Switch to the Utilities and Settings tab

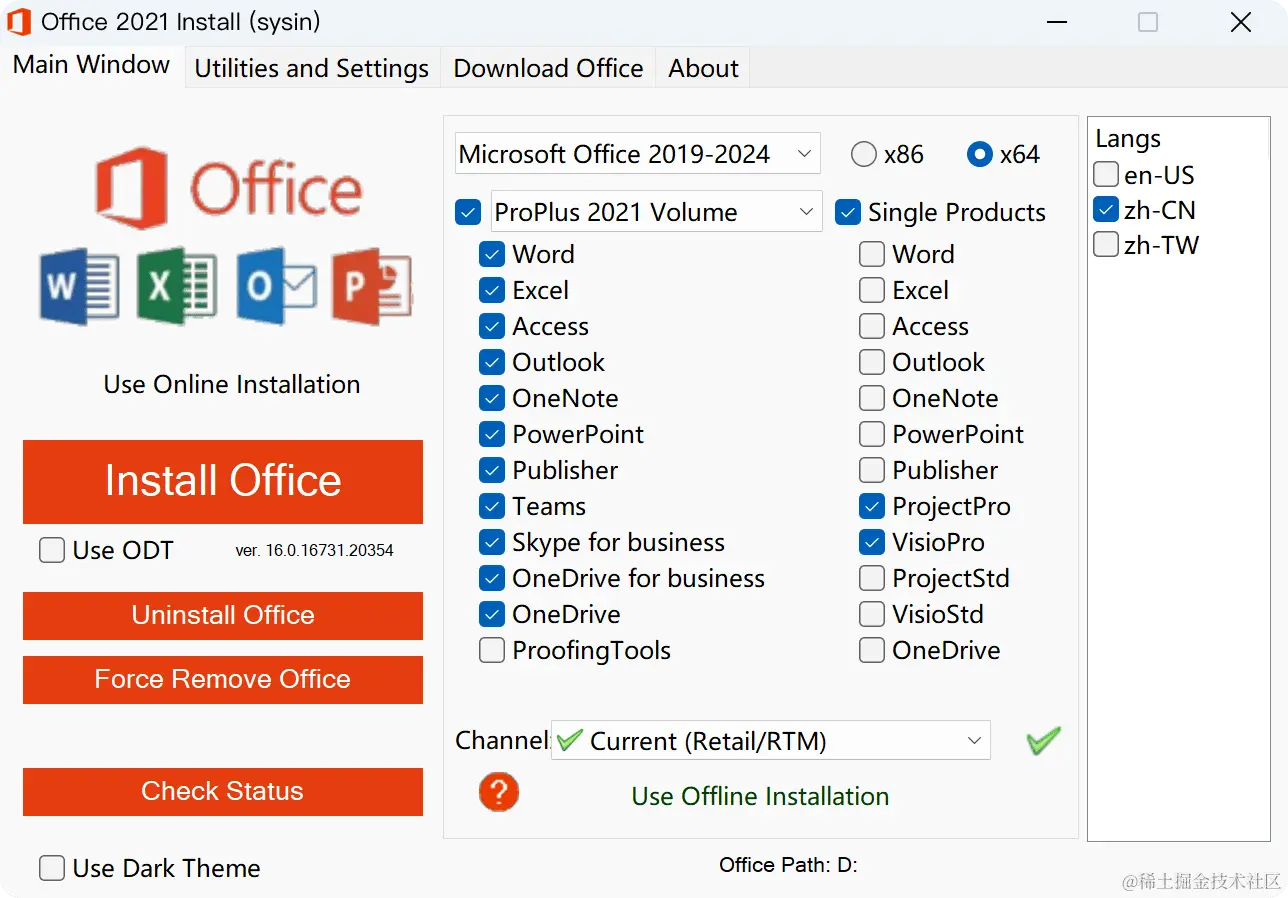tap(311, 68)
